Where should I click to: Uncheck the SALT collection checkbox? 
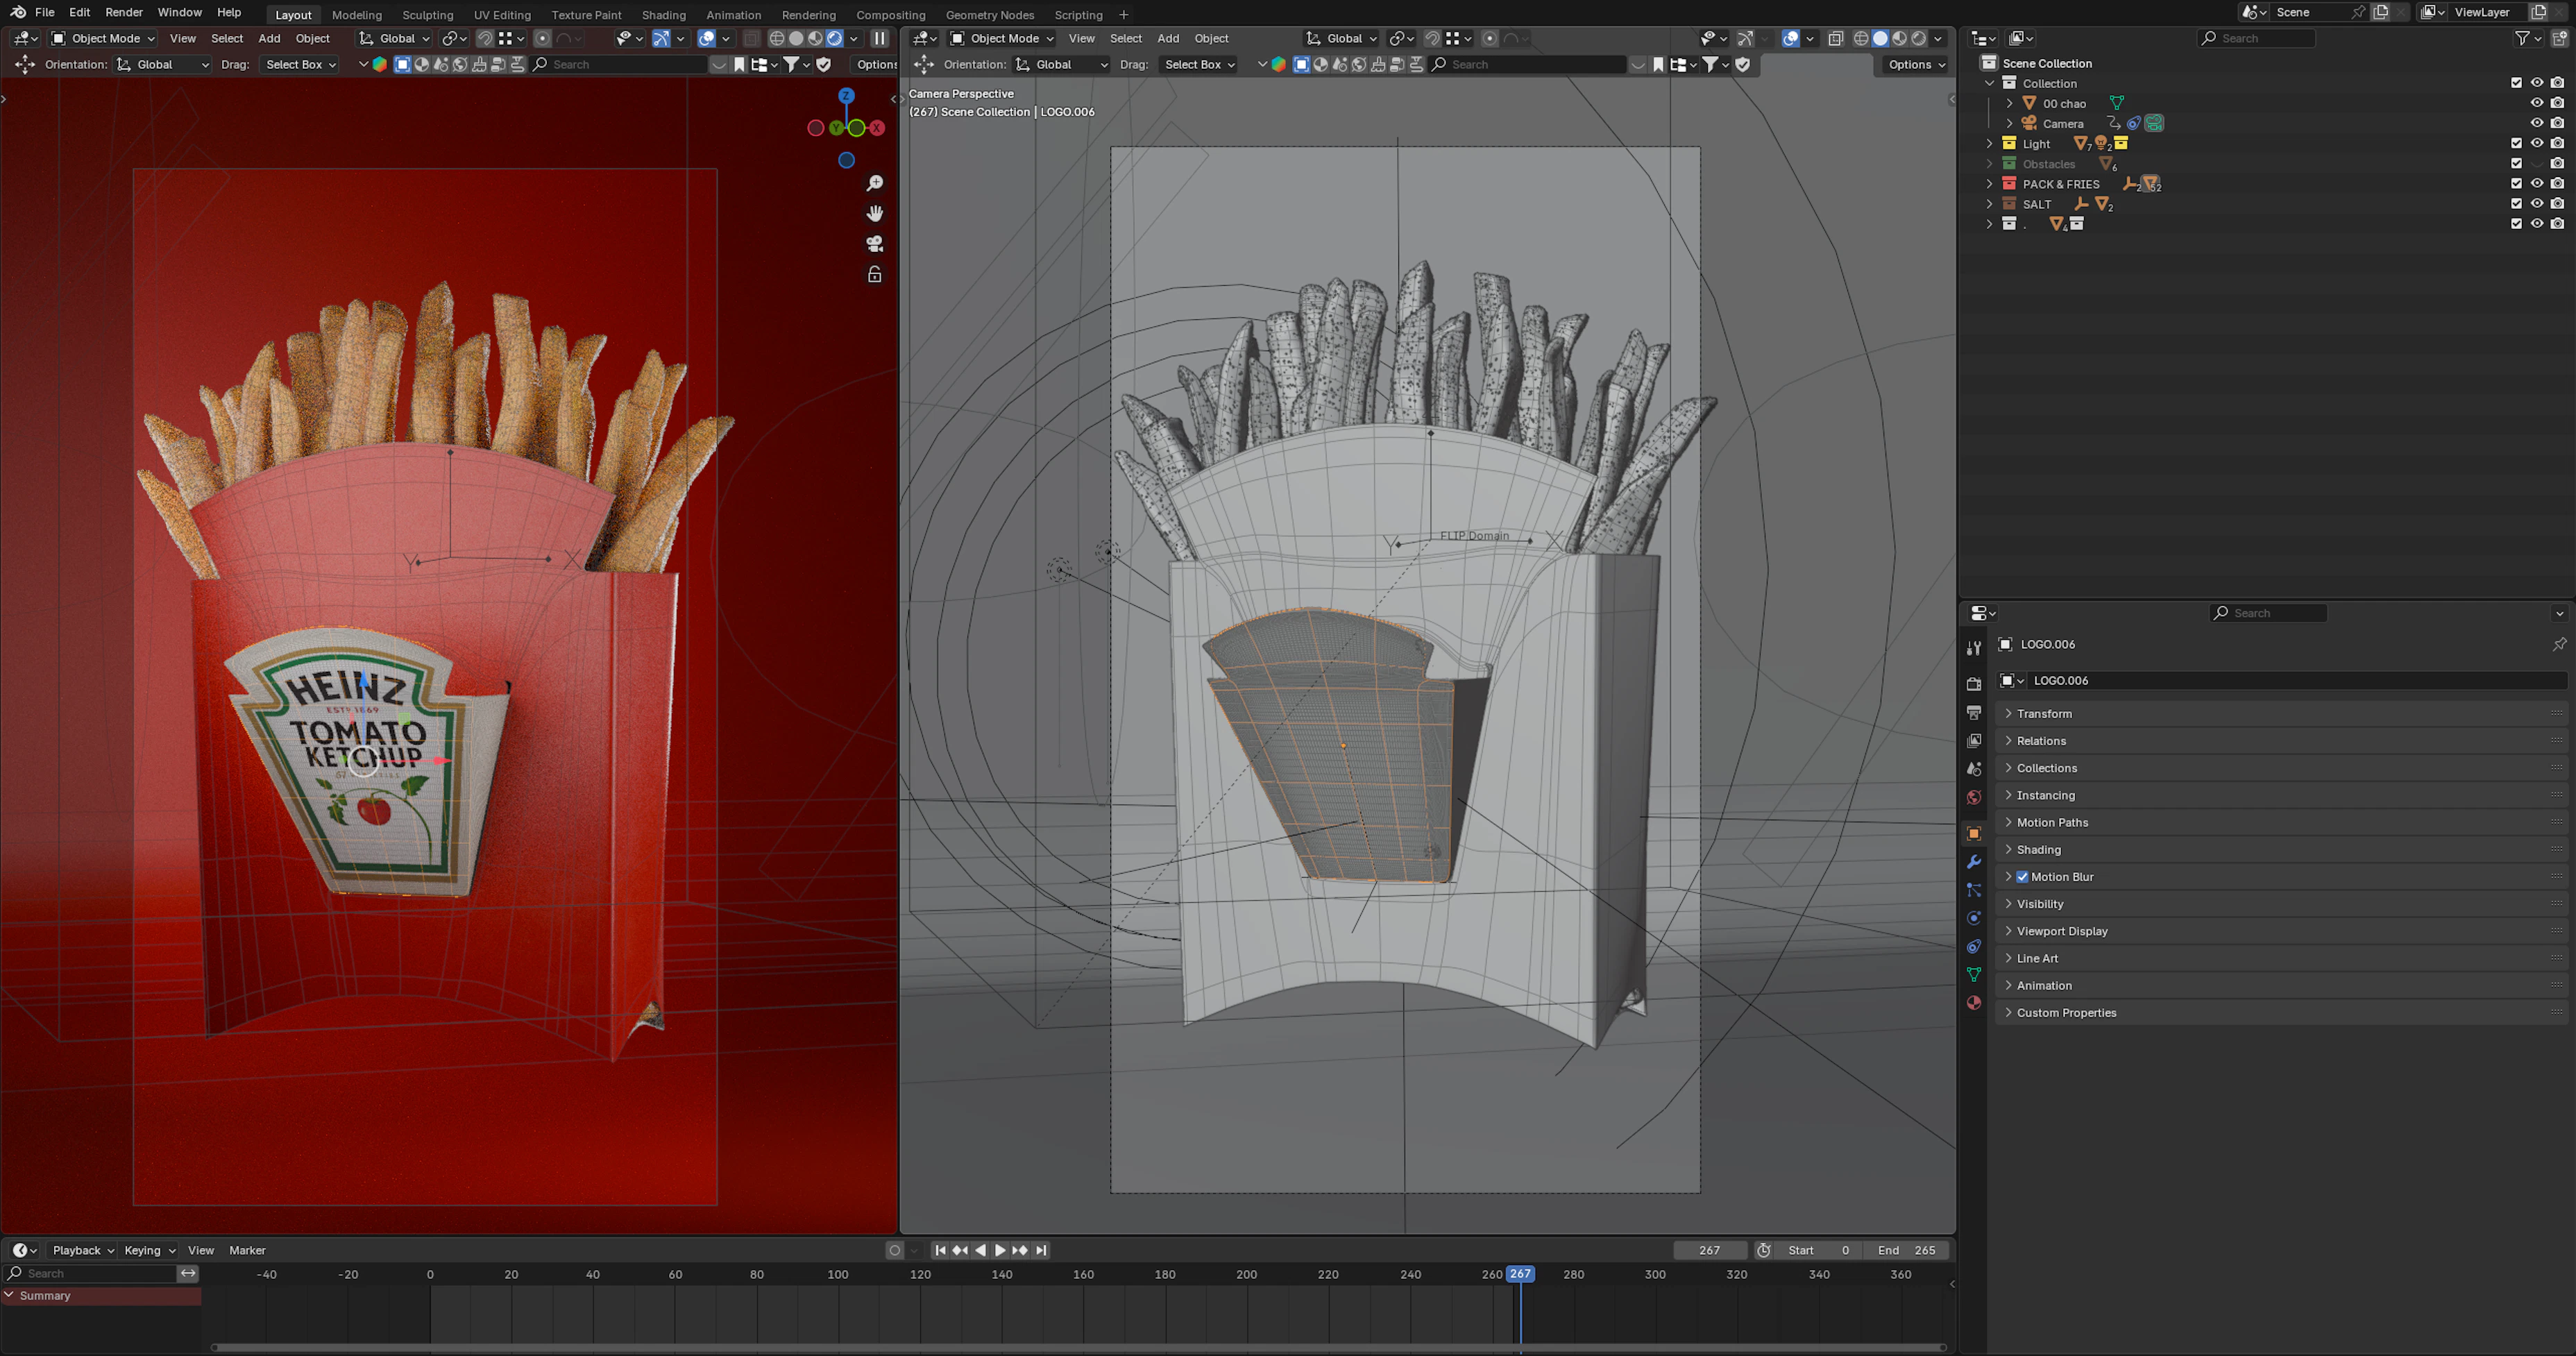(x=2516, y=204)
